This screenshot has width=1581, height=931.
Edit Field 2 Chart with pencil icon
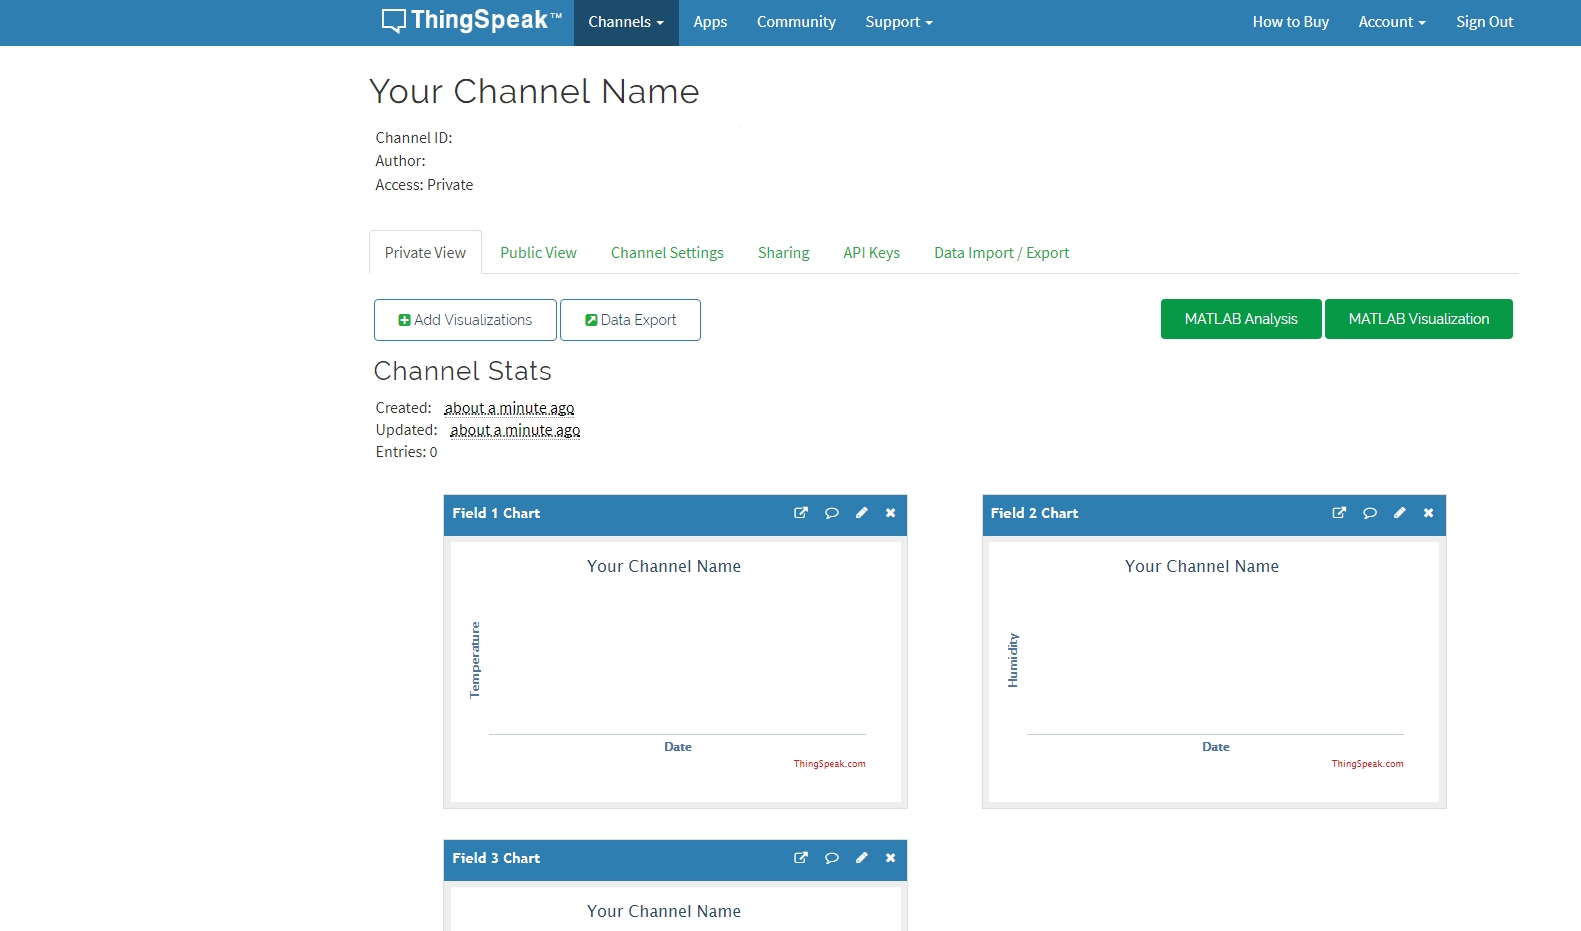[1399, 513]
